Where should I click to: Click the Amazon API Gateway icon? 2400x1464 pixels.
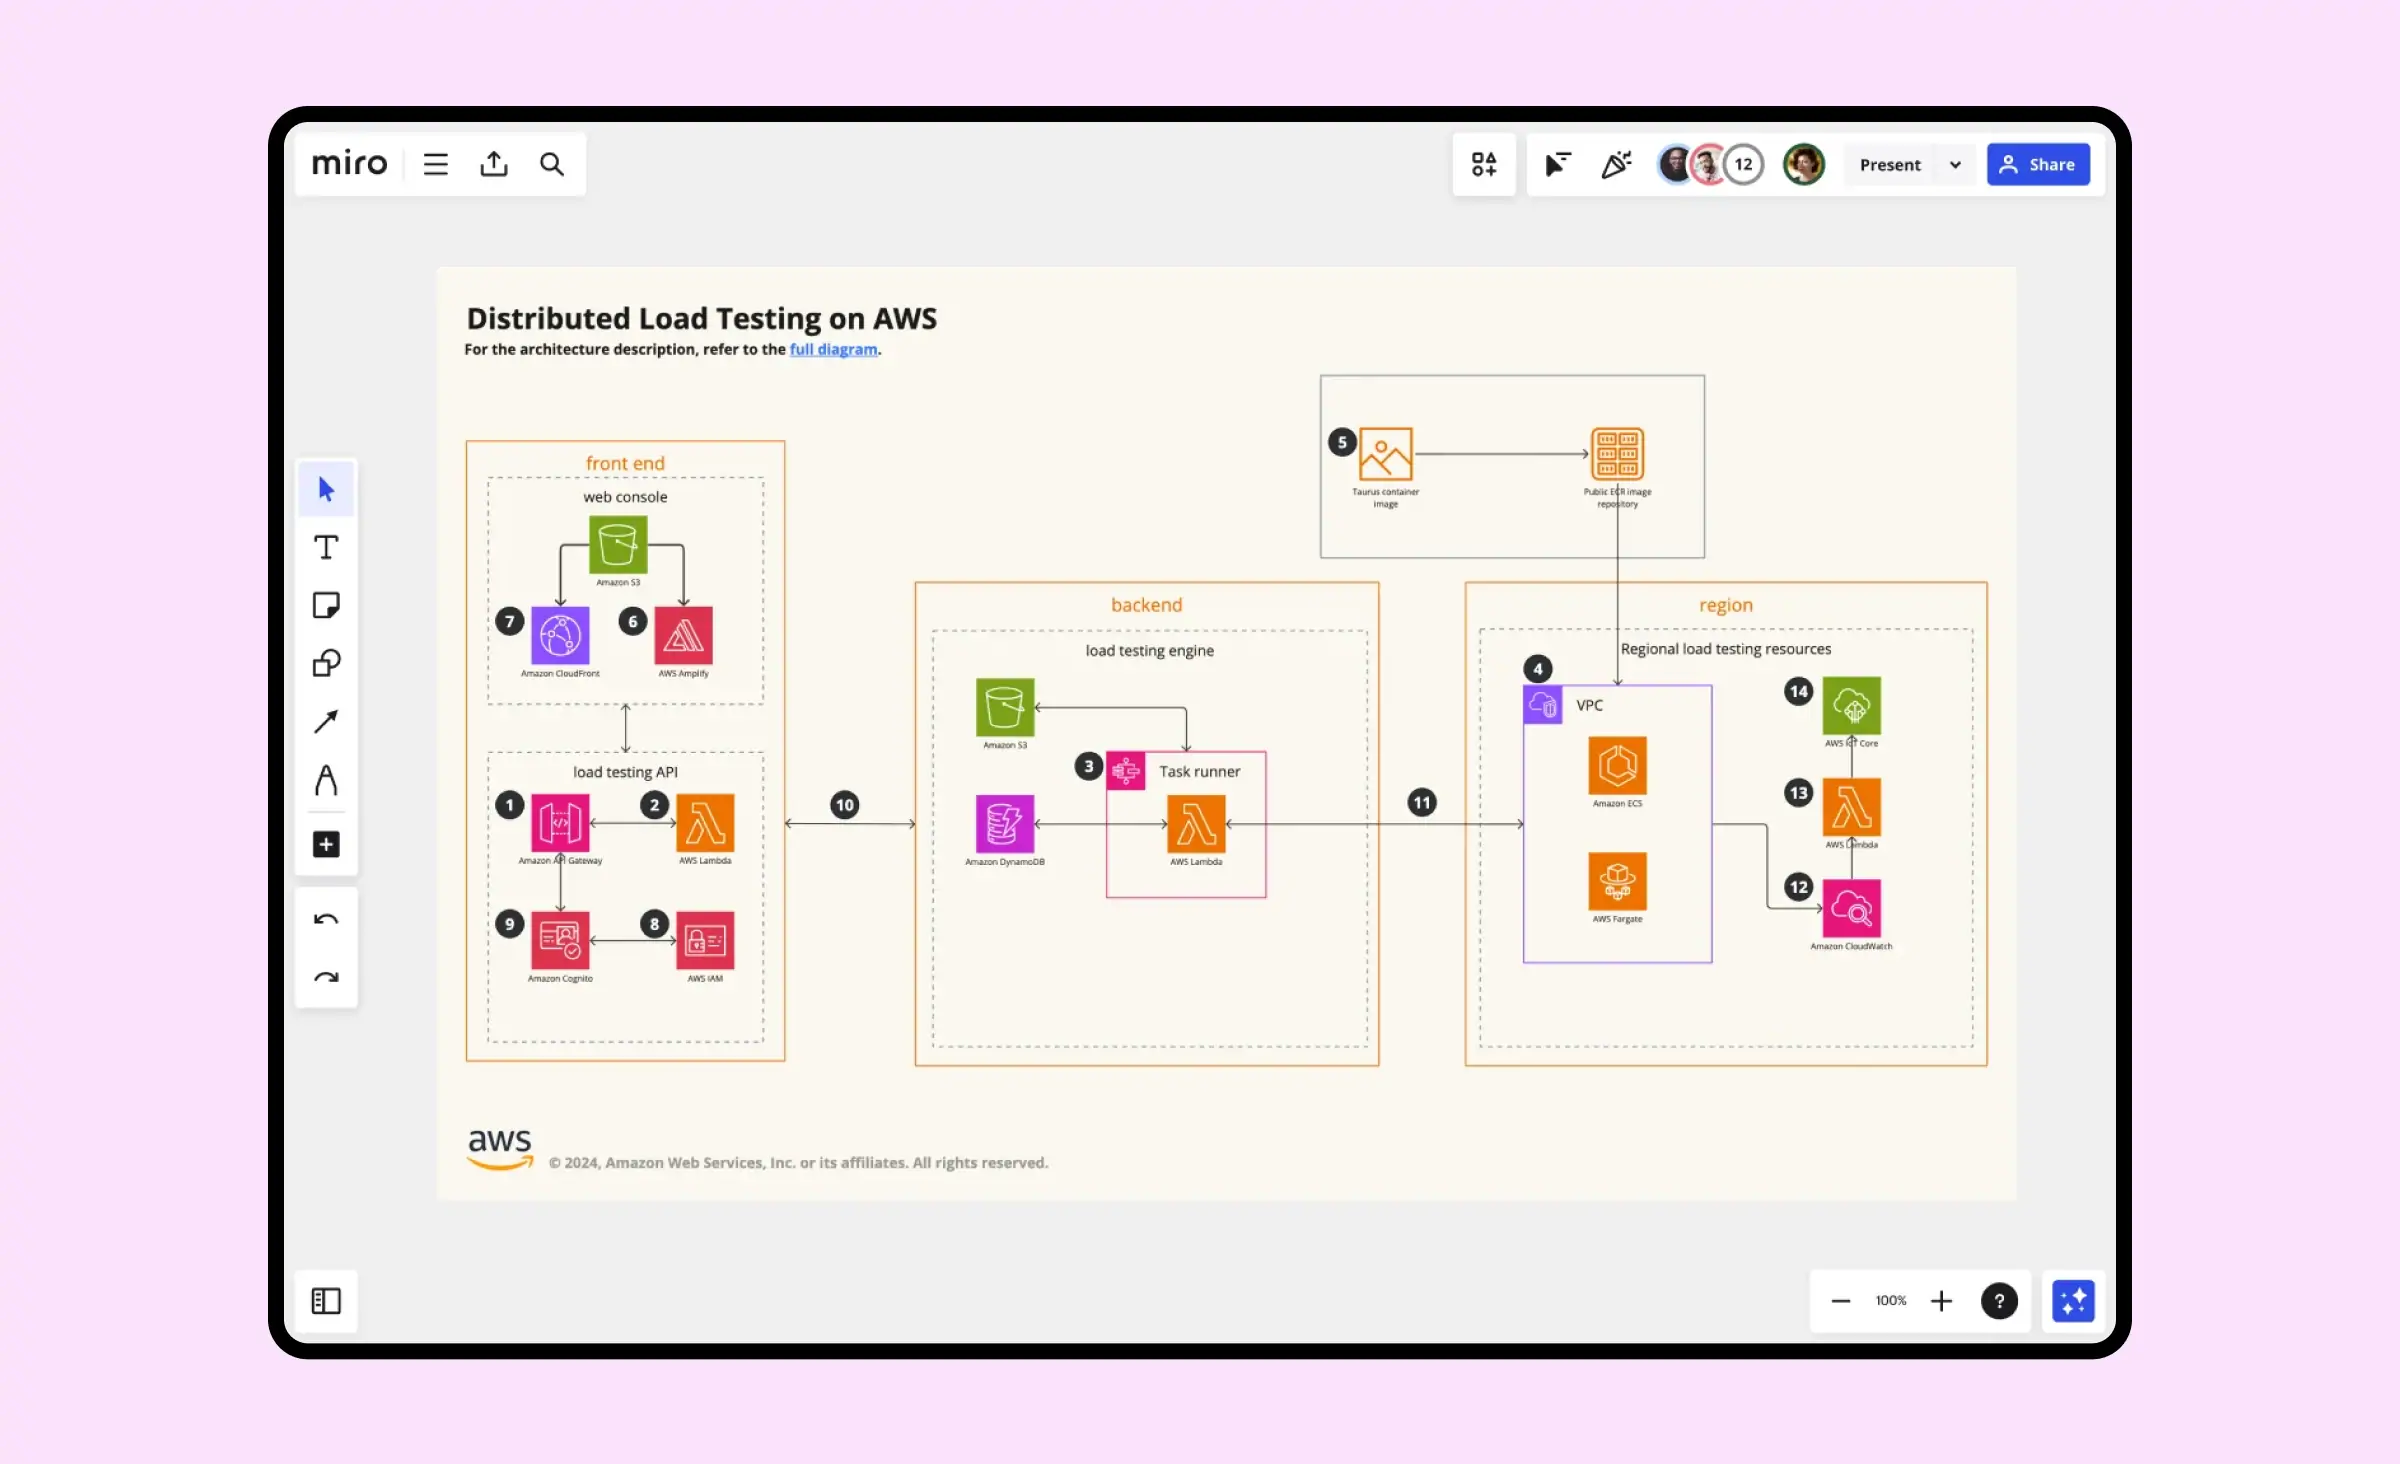560,823
